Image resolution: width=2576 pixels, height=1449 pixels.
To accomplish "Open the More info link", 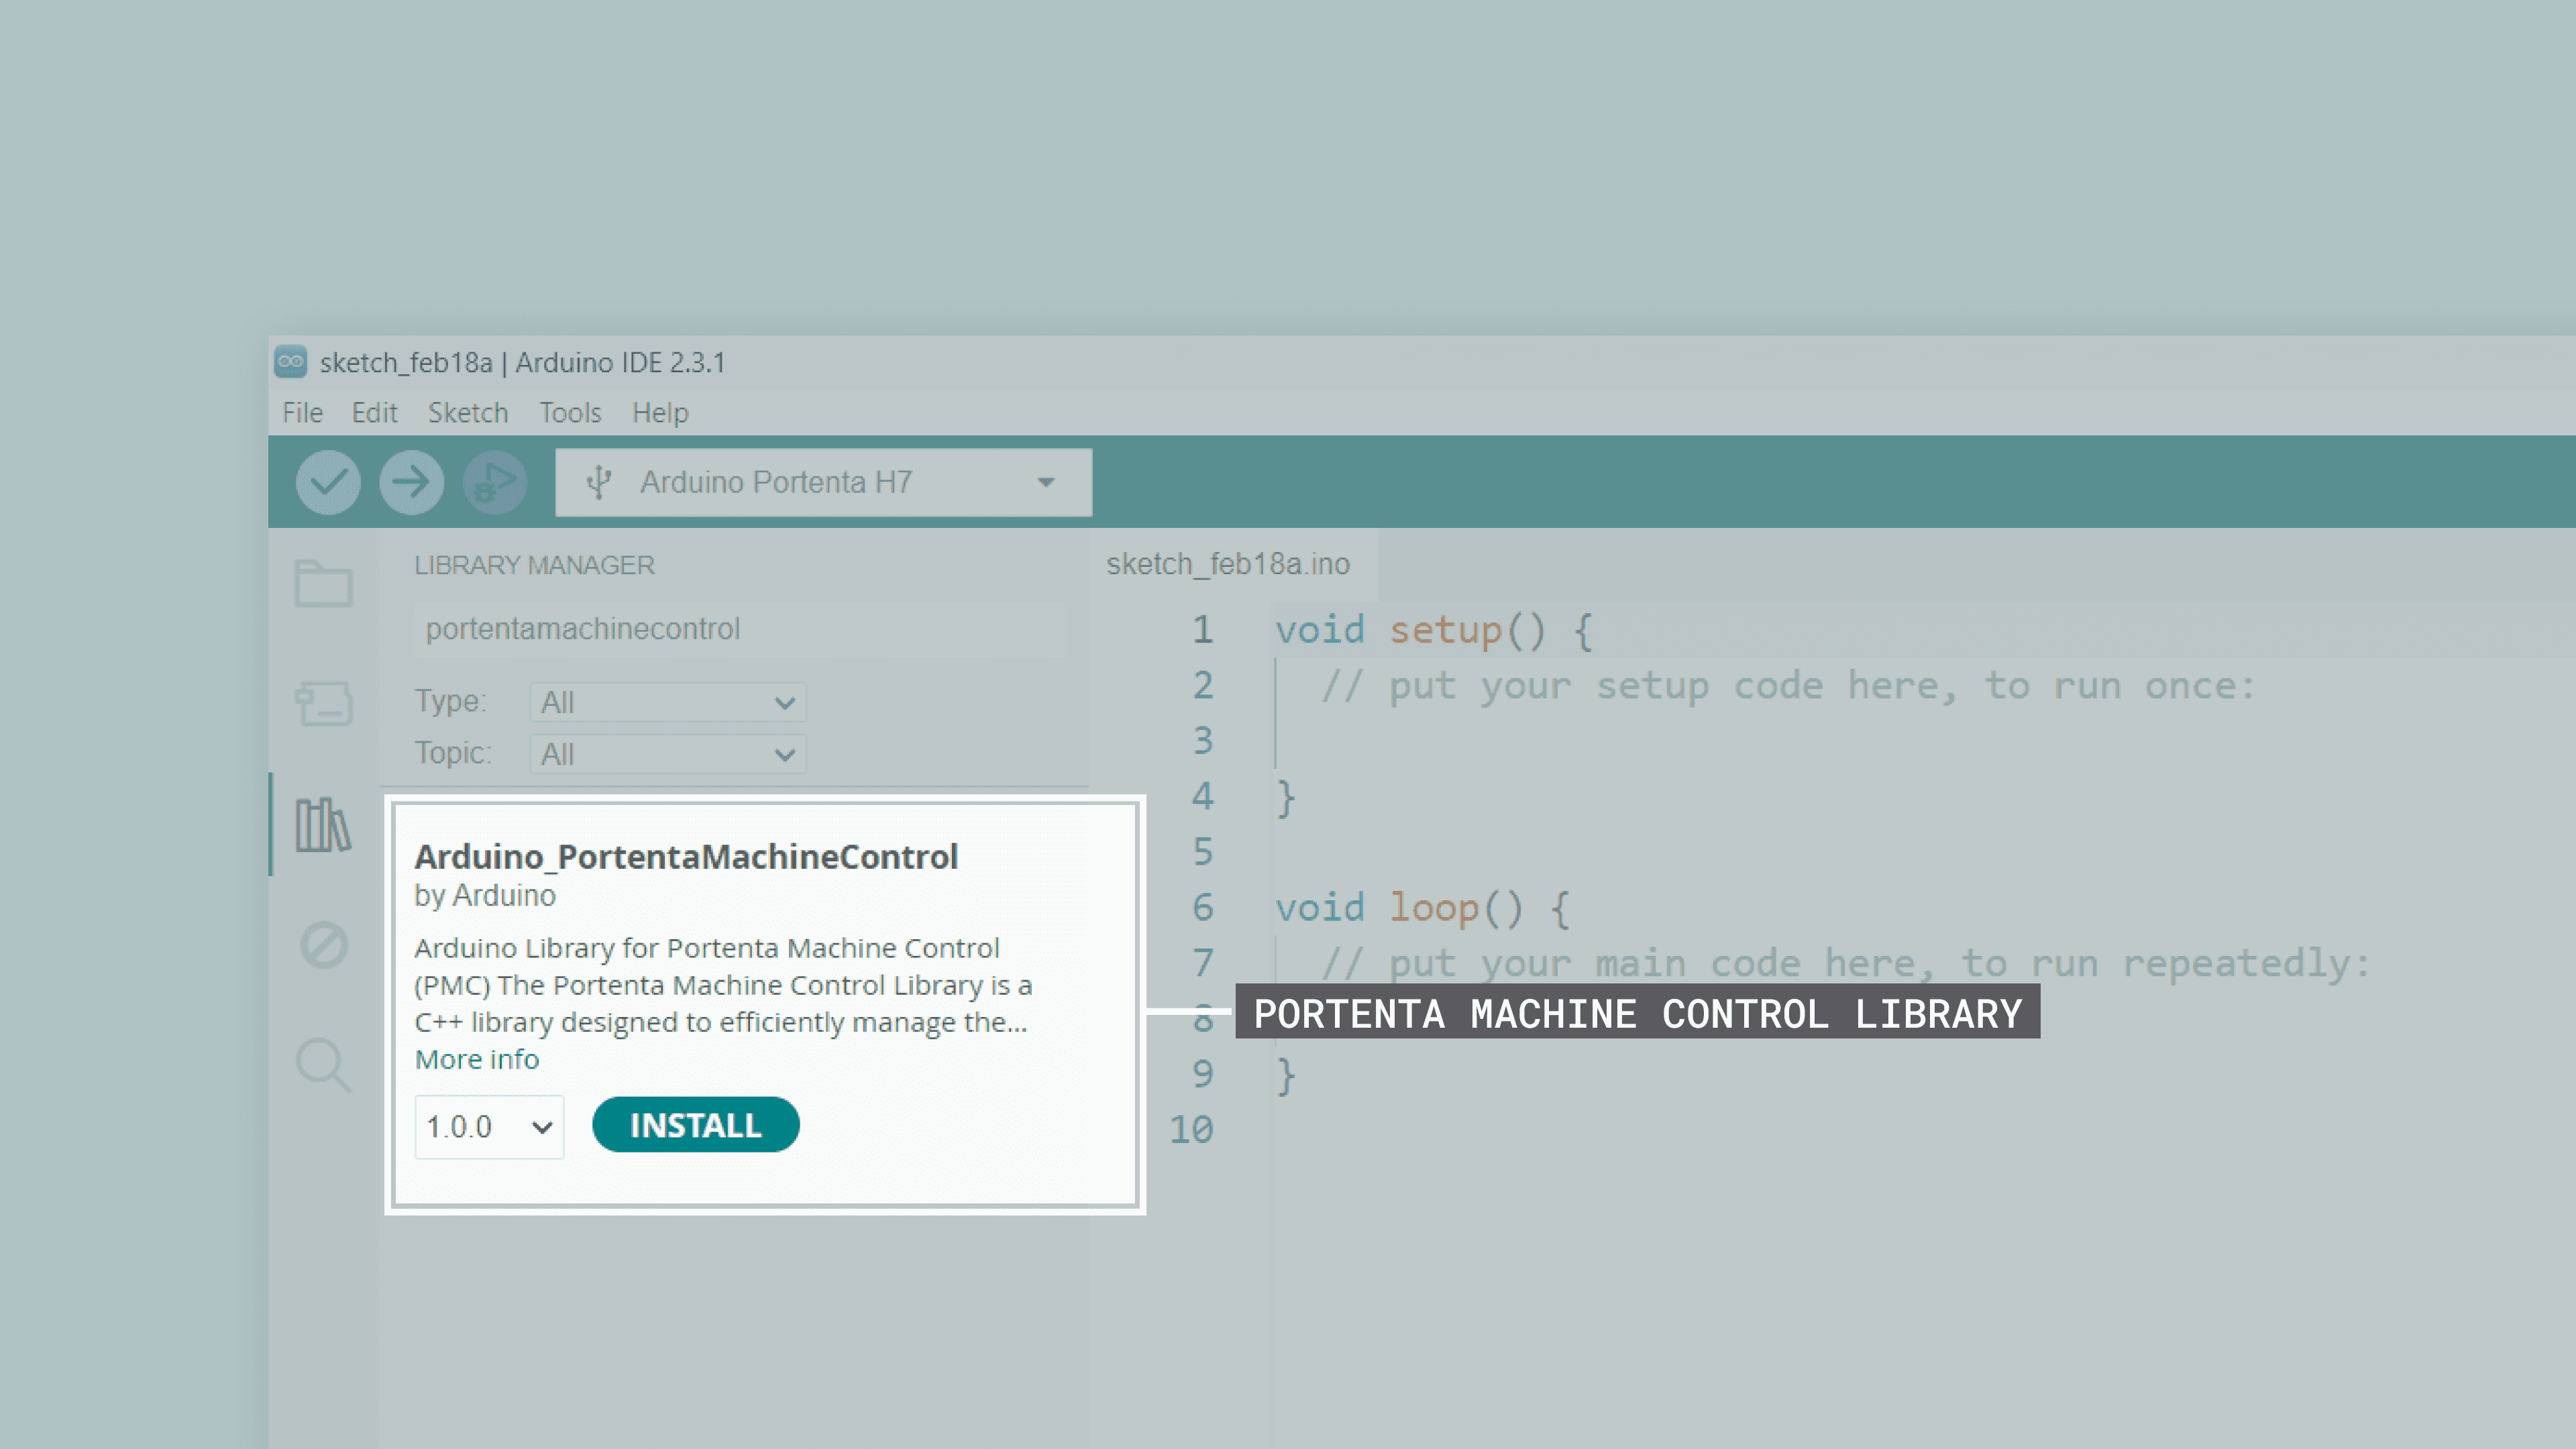I will [x=477, y=1059].
